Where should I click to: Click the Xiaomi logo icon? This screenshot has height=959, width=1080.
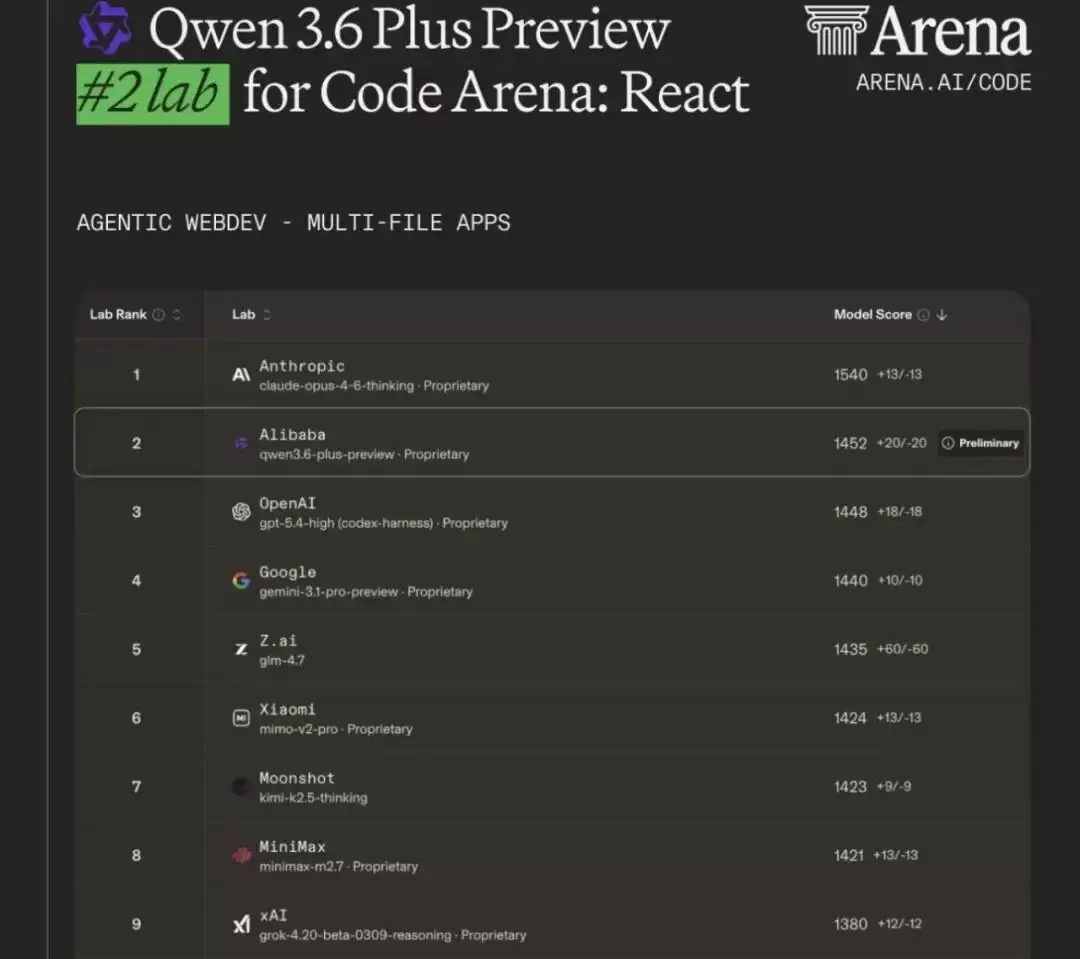[241, 718]
